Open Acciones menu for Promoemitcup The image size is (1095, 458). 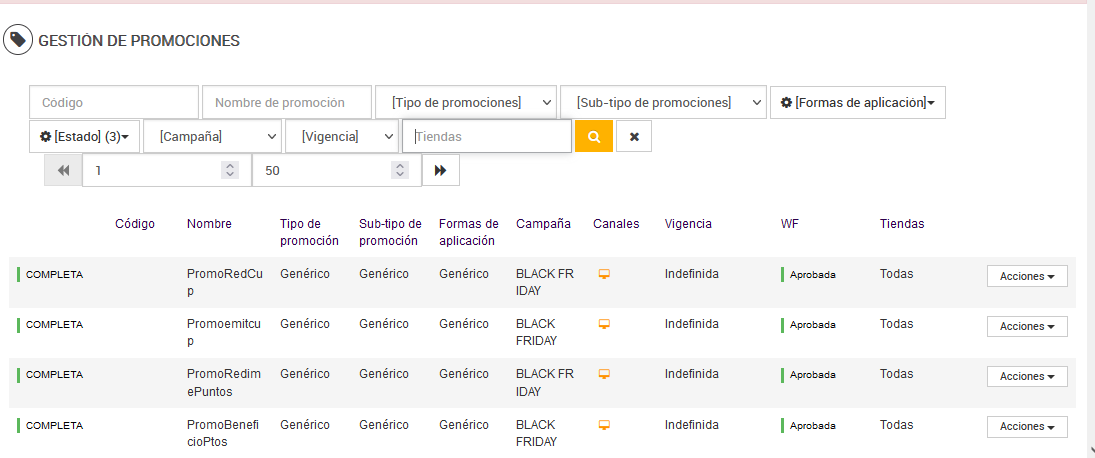click(x=1027, y=326)
